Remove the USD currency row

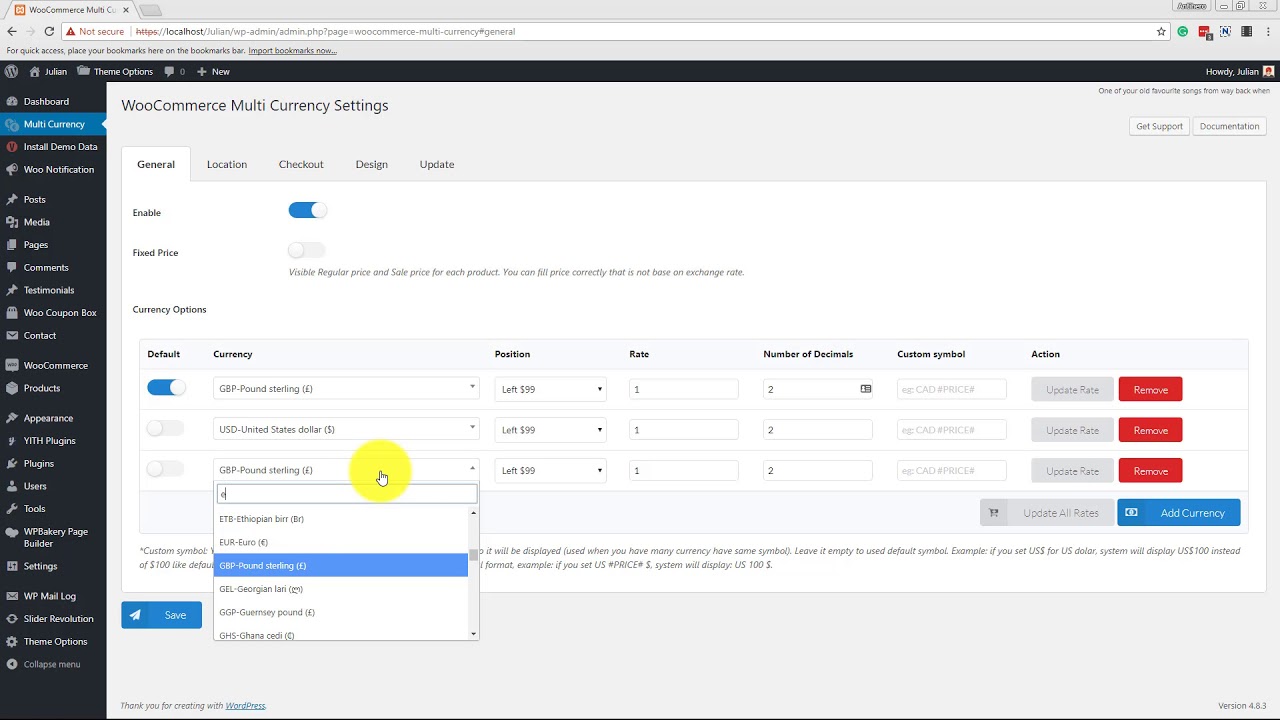[x=1150, y=430]
